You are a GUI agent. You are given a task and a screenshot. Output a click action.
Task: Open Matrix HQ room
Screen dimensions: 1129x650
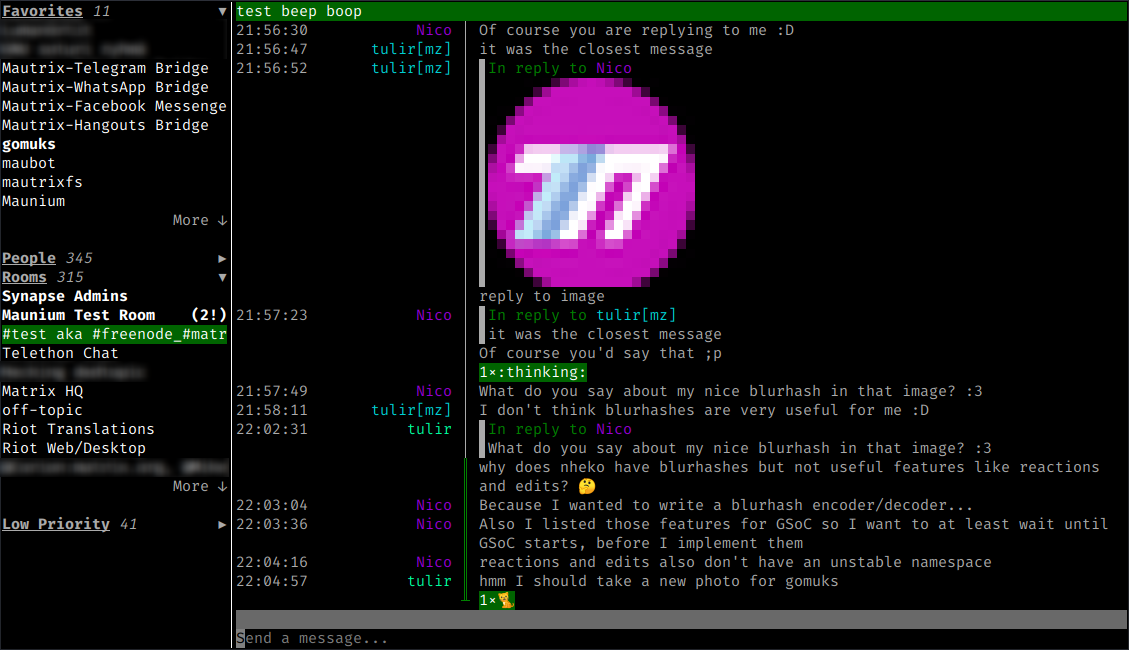click(42, 392)
